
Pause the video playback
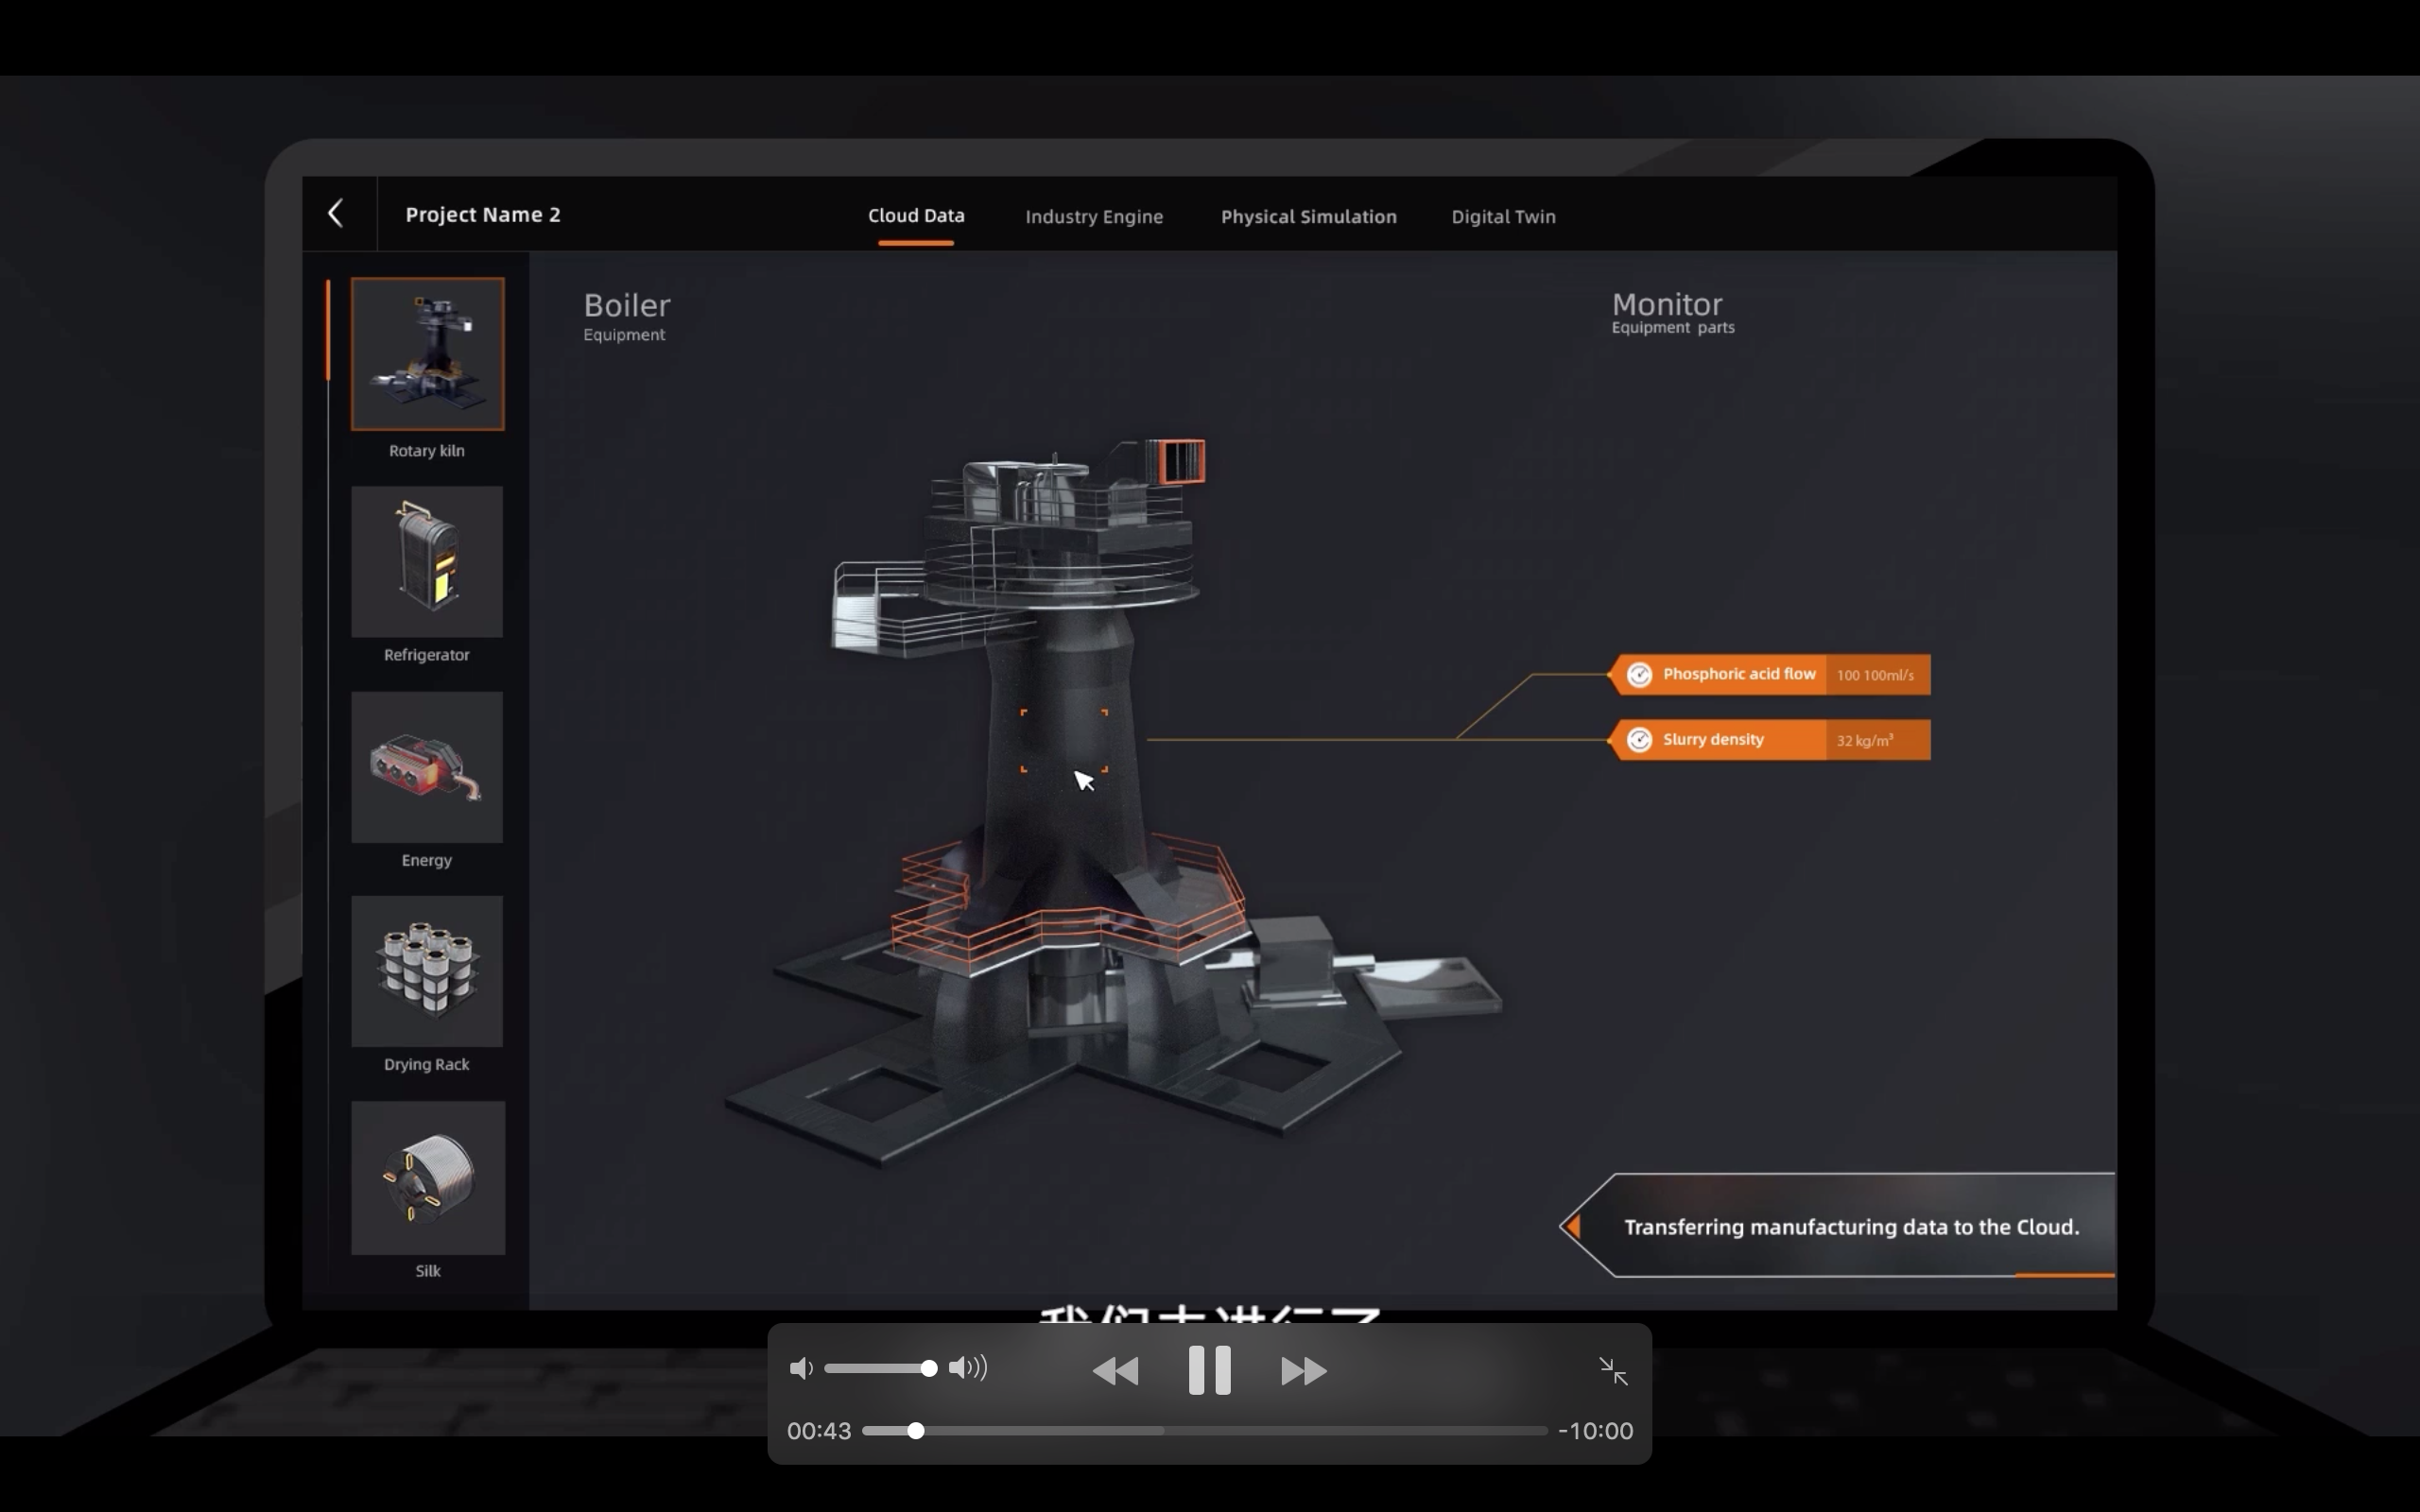(x=1209, y=1370)
